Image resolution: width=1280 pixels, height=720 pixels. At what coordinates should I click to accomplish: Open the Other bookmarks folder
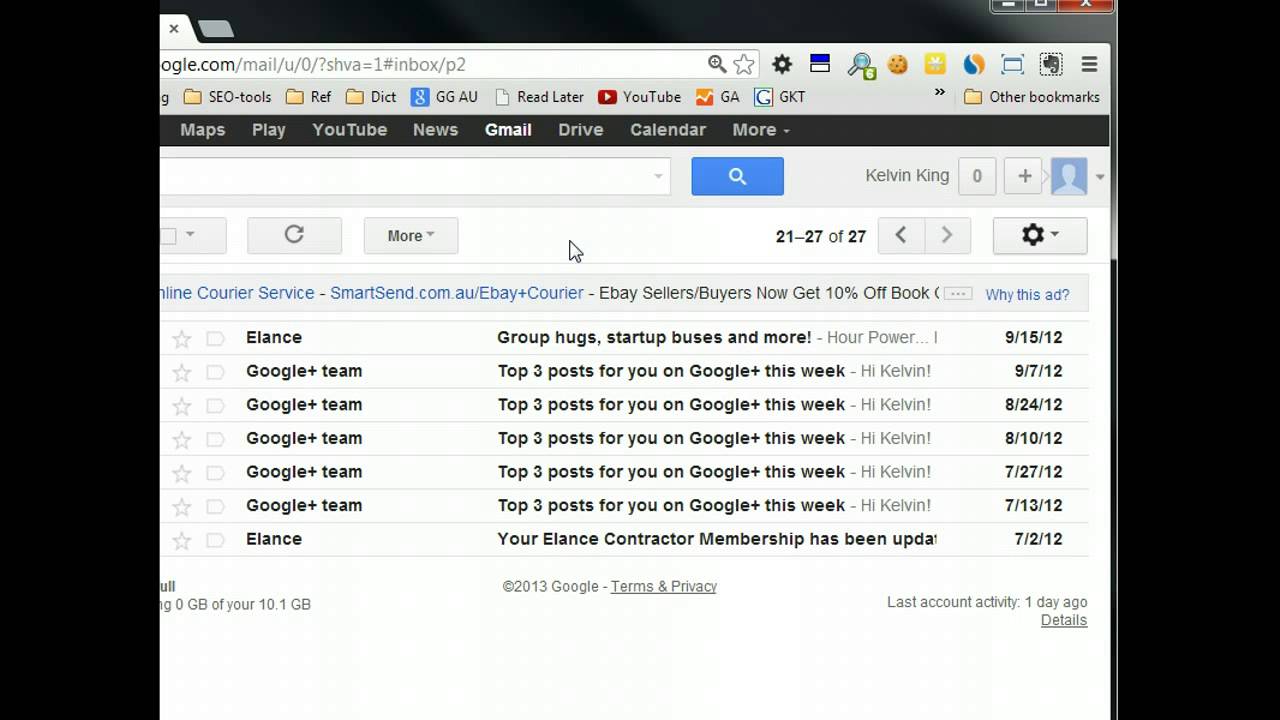(x=1032, y=97)
